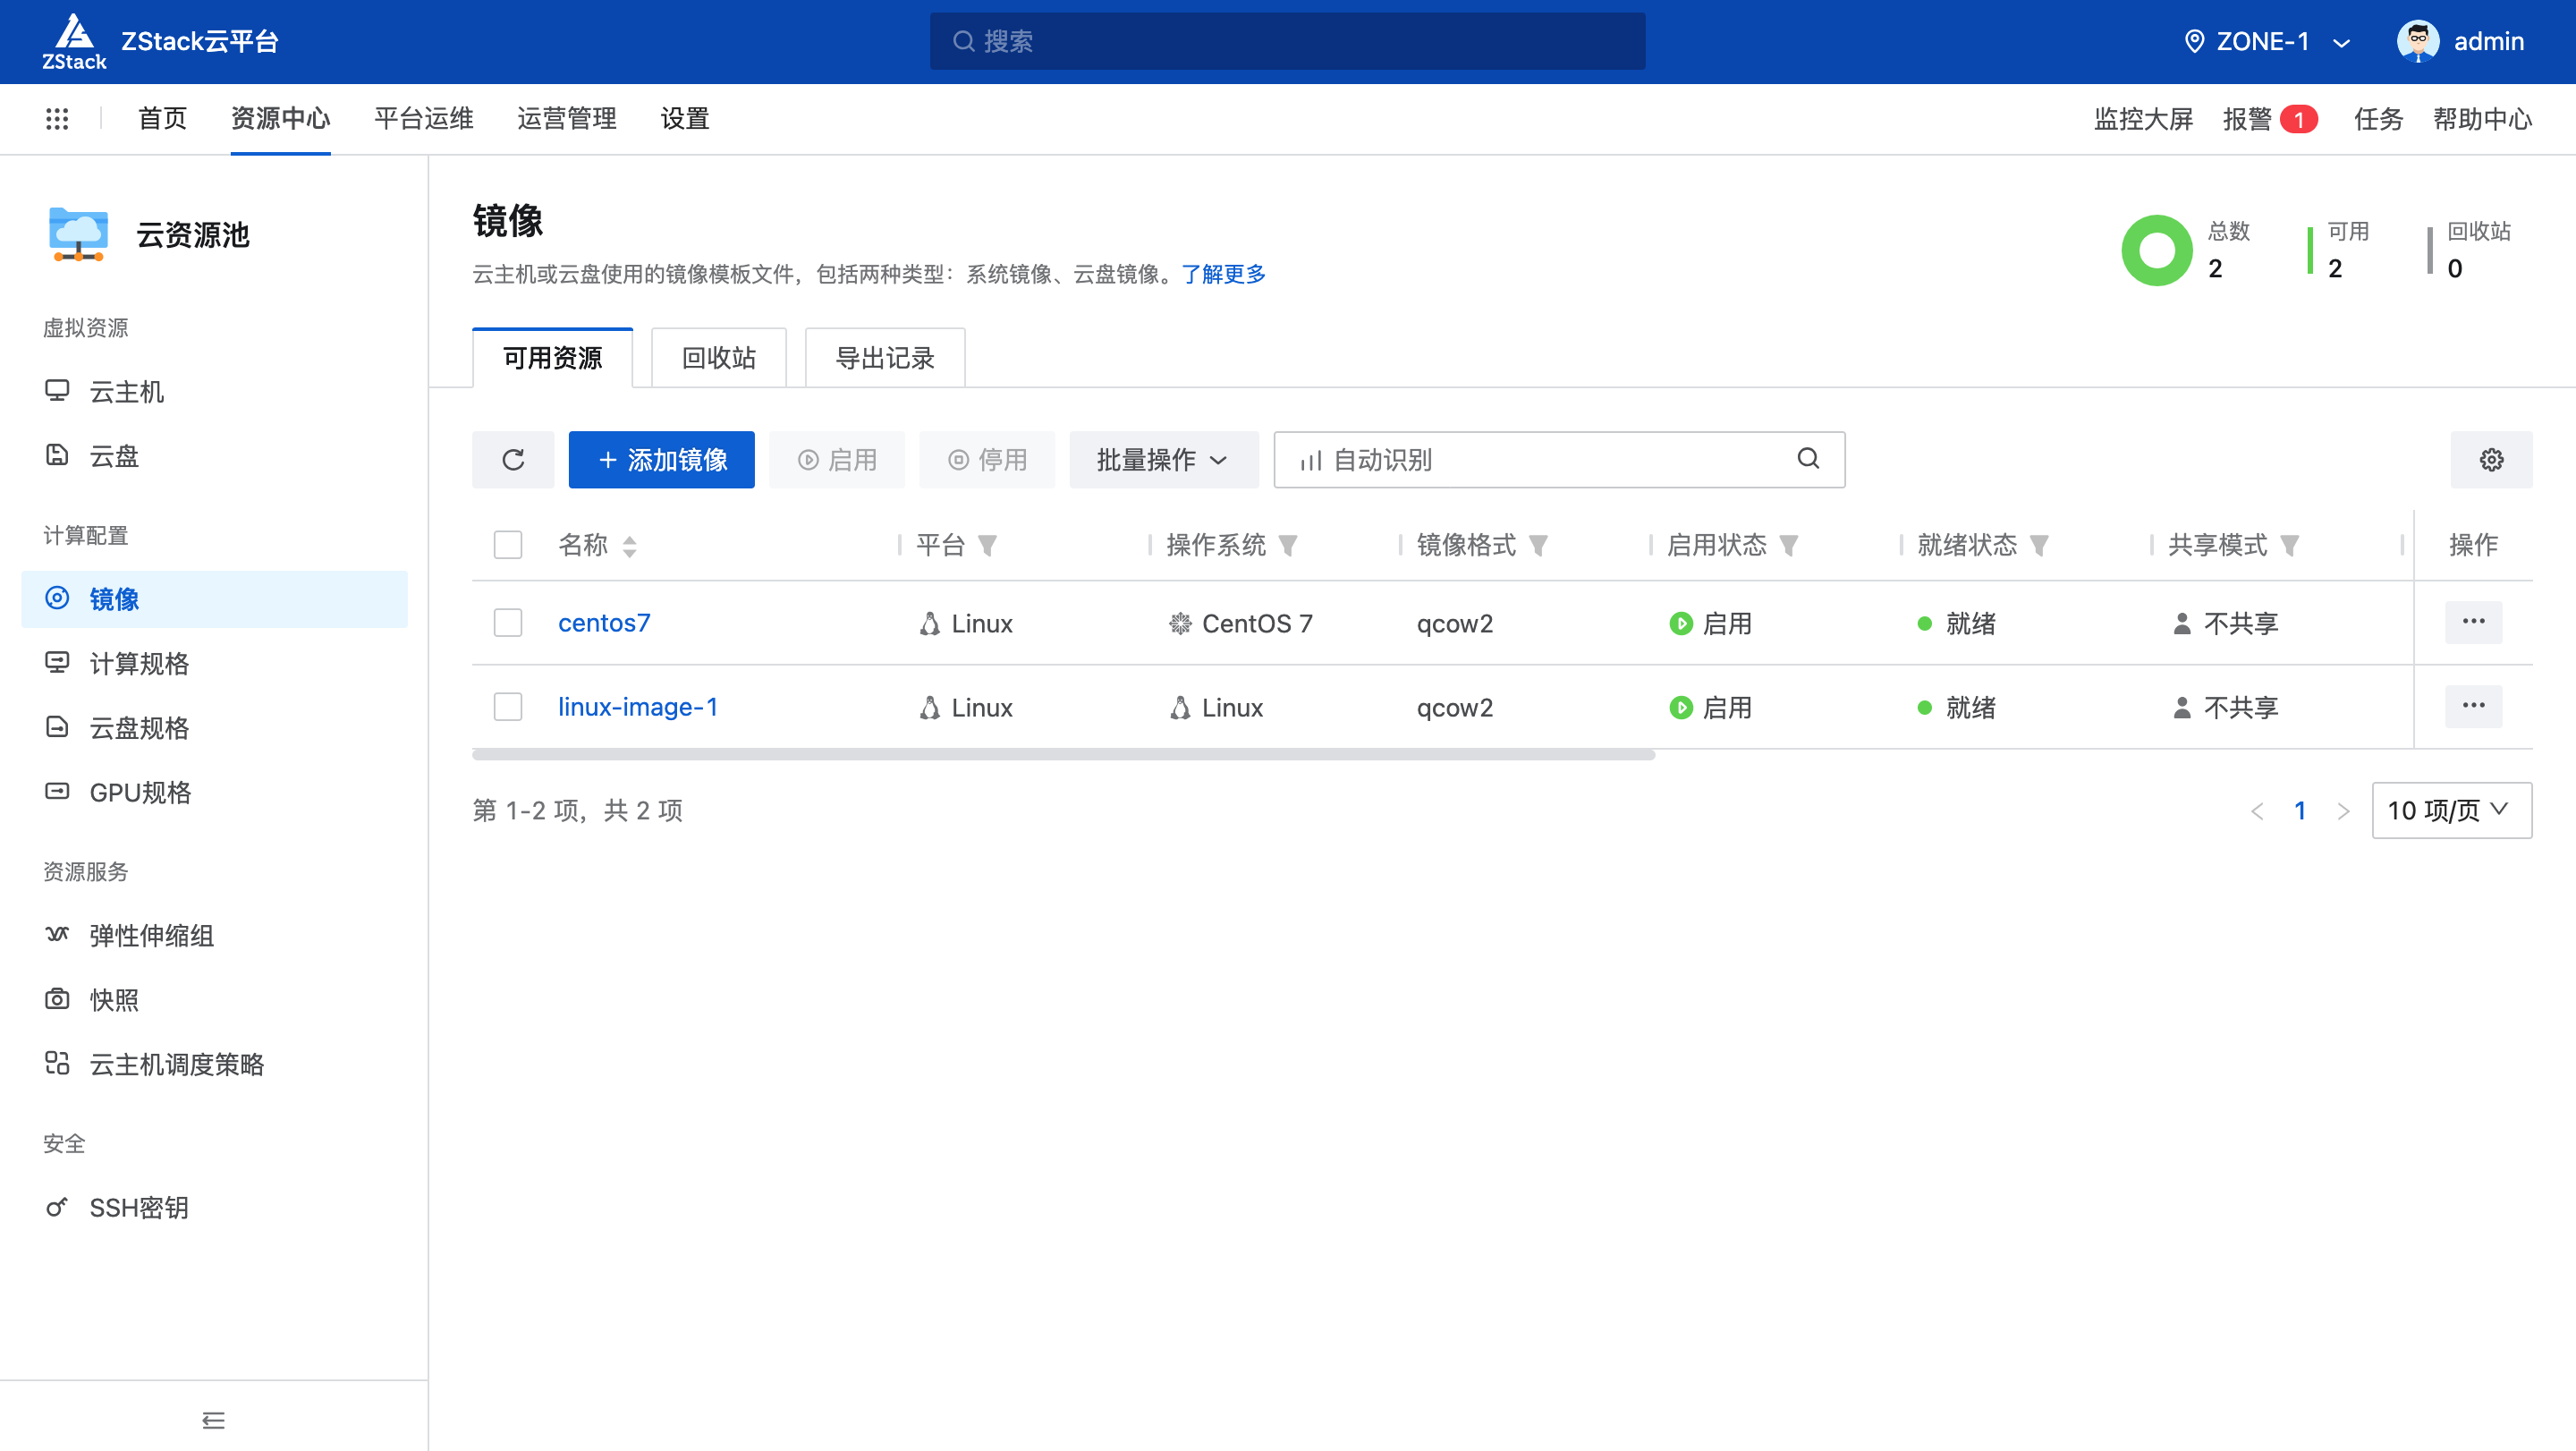Go to 首页 in top navigation
The height and width of the screenshot is (1451, 2576).
pos(162,119)
